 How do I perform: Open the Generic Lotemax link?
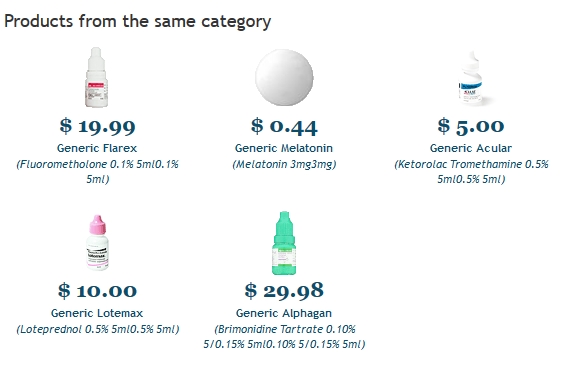(97, 313)
